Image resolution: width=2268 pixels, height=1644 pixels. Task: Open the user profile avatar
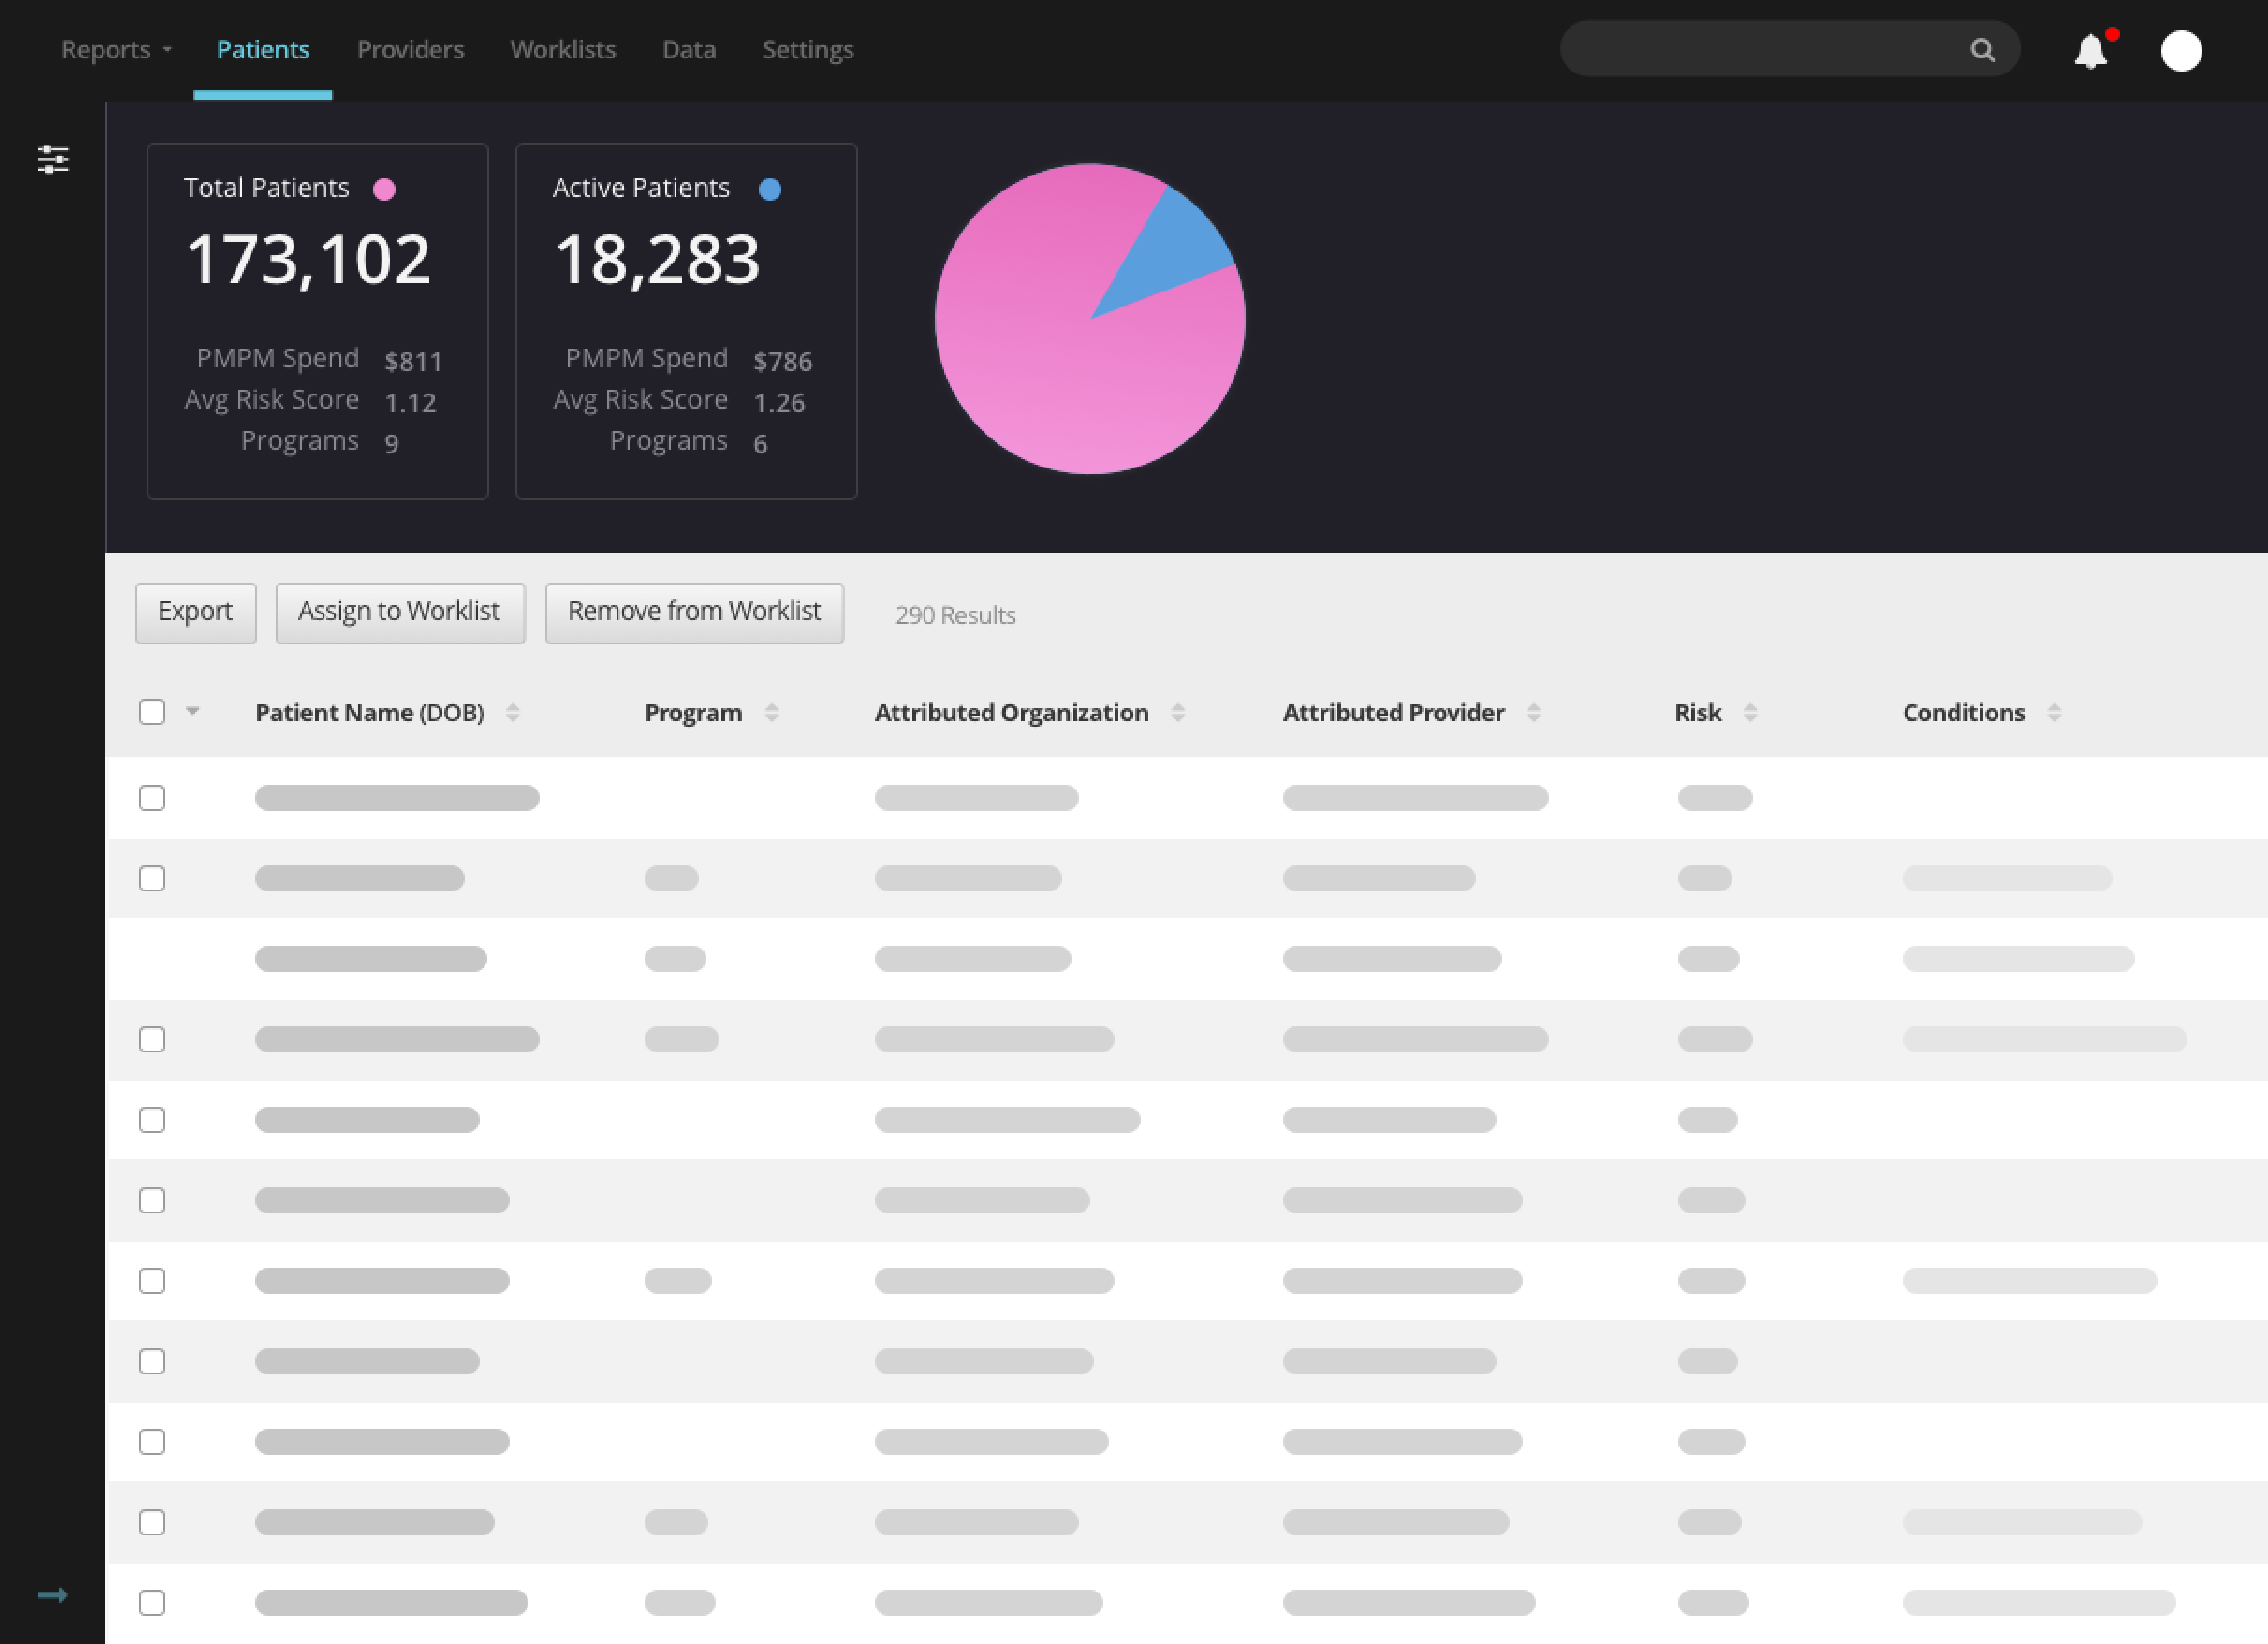tap(2181, 51)
